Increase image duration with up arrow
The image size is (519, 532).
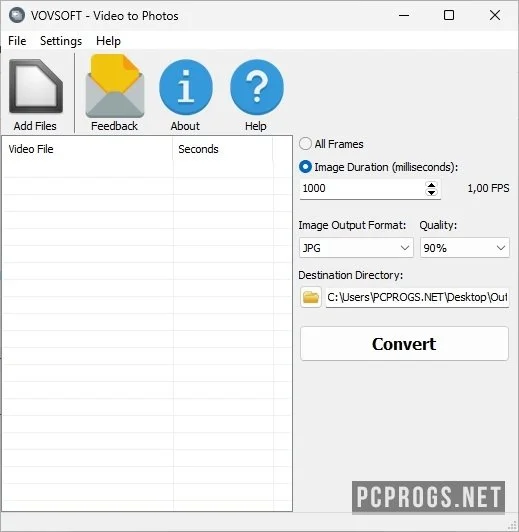tap(431, 185)
